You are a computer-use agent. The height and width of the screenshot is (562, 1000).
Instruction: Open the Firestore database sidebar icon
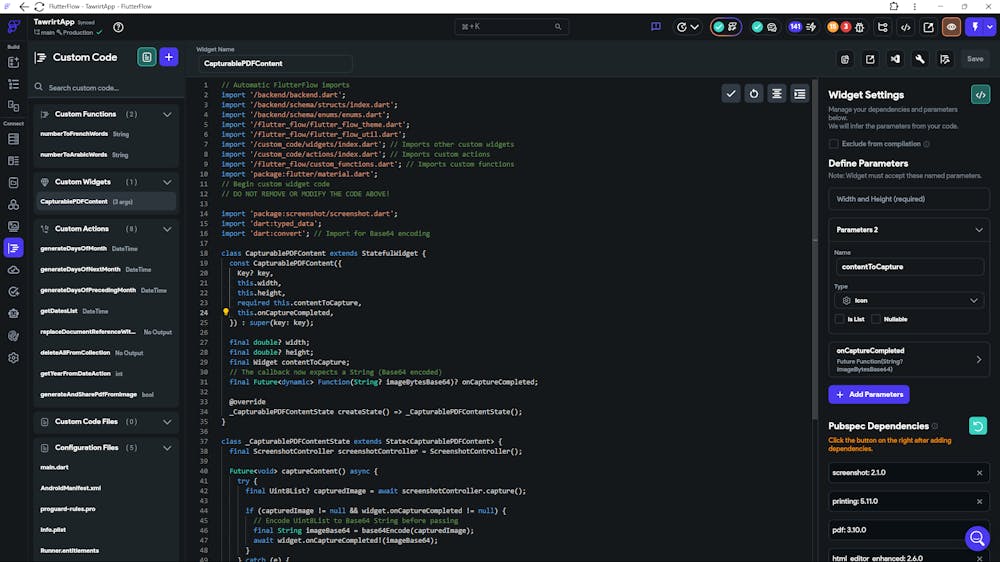tap(13, 139)
